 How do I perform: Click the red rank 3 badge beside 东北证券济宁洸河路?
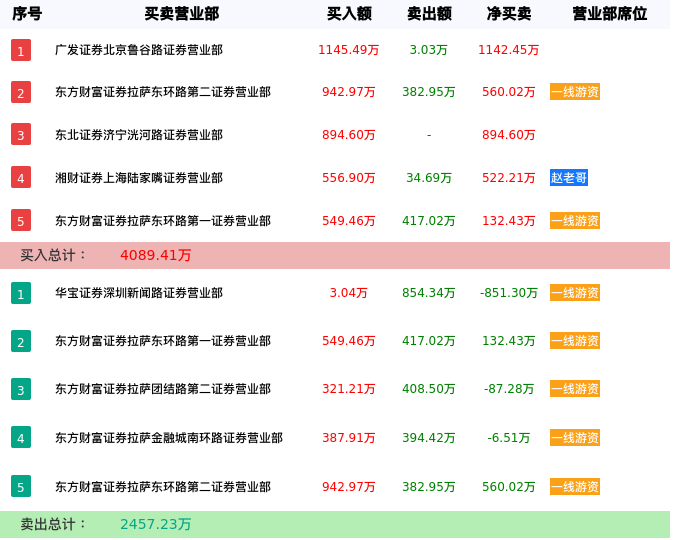click(21, 134)
